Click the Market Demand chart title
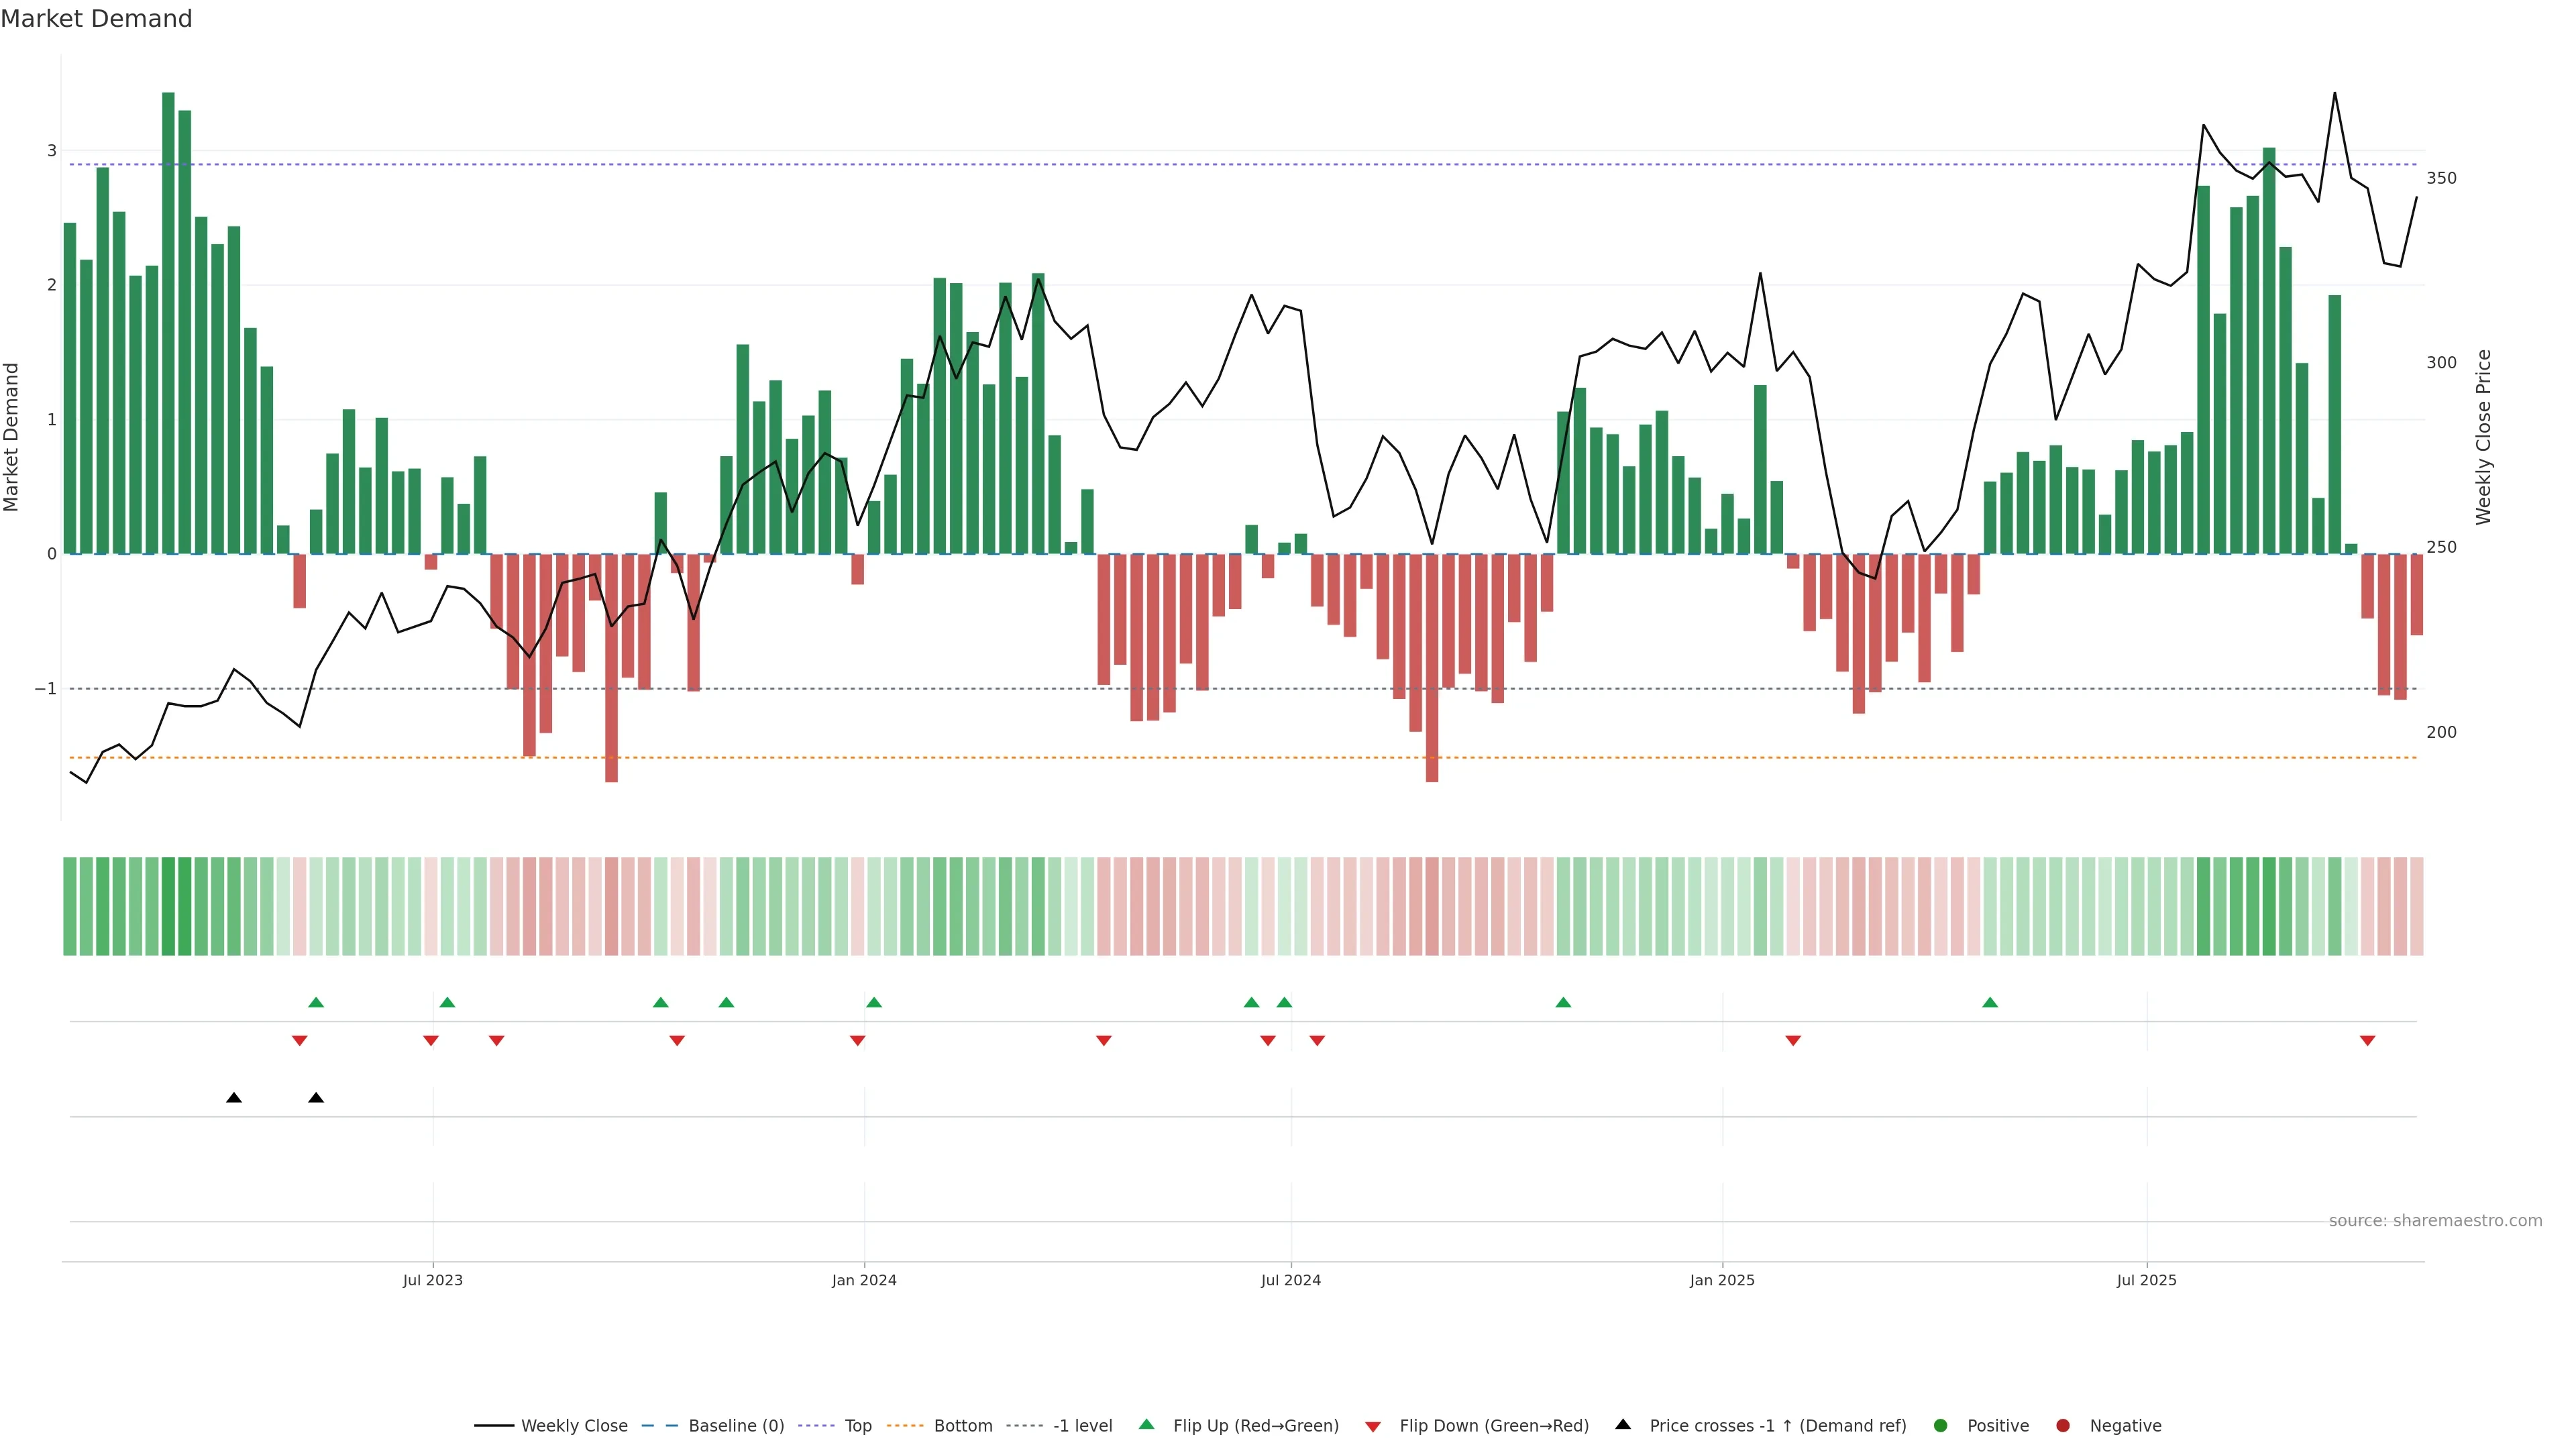The image size is (2576, 1449). (96, 19)
